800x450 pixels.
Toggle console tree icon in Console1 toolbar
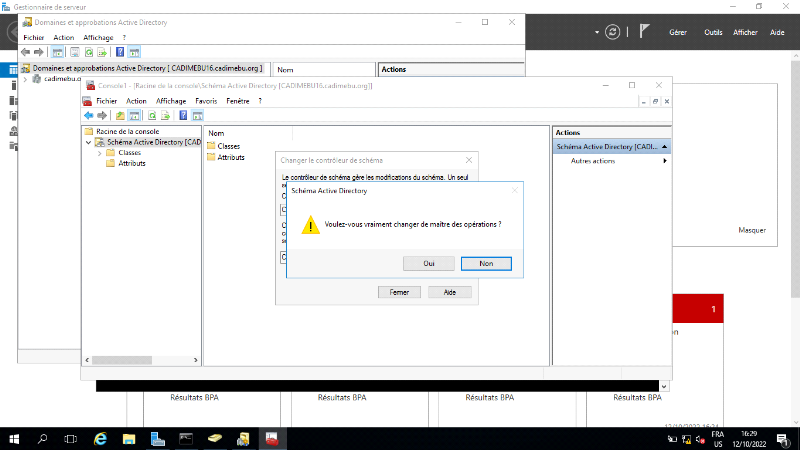tap(134, 115)
